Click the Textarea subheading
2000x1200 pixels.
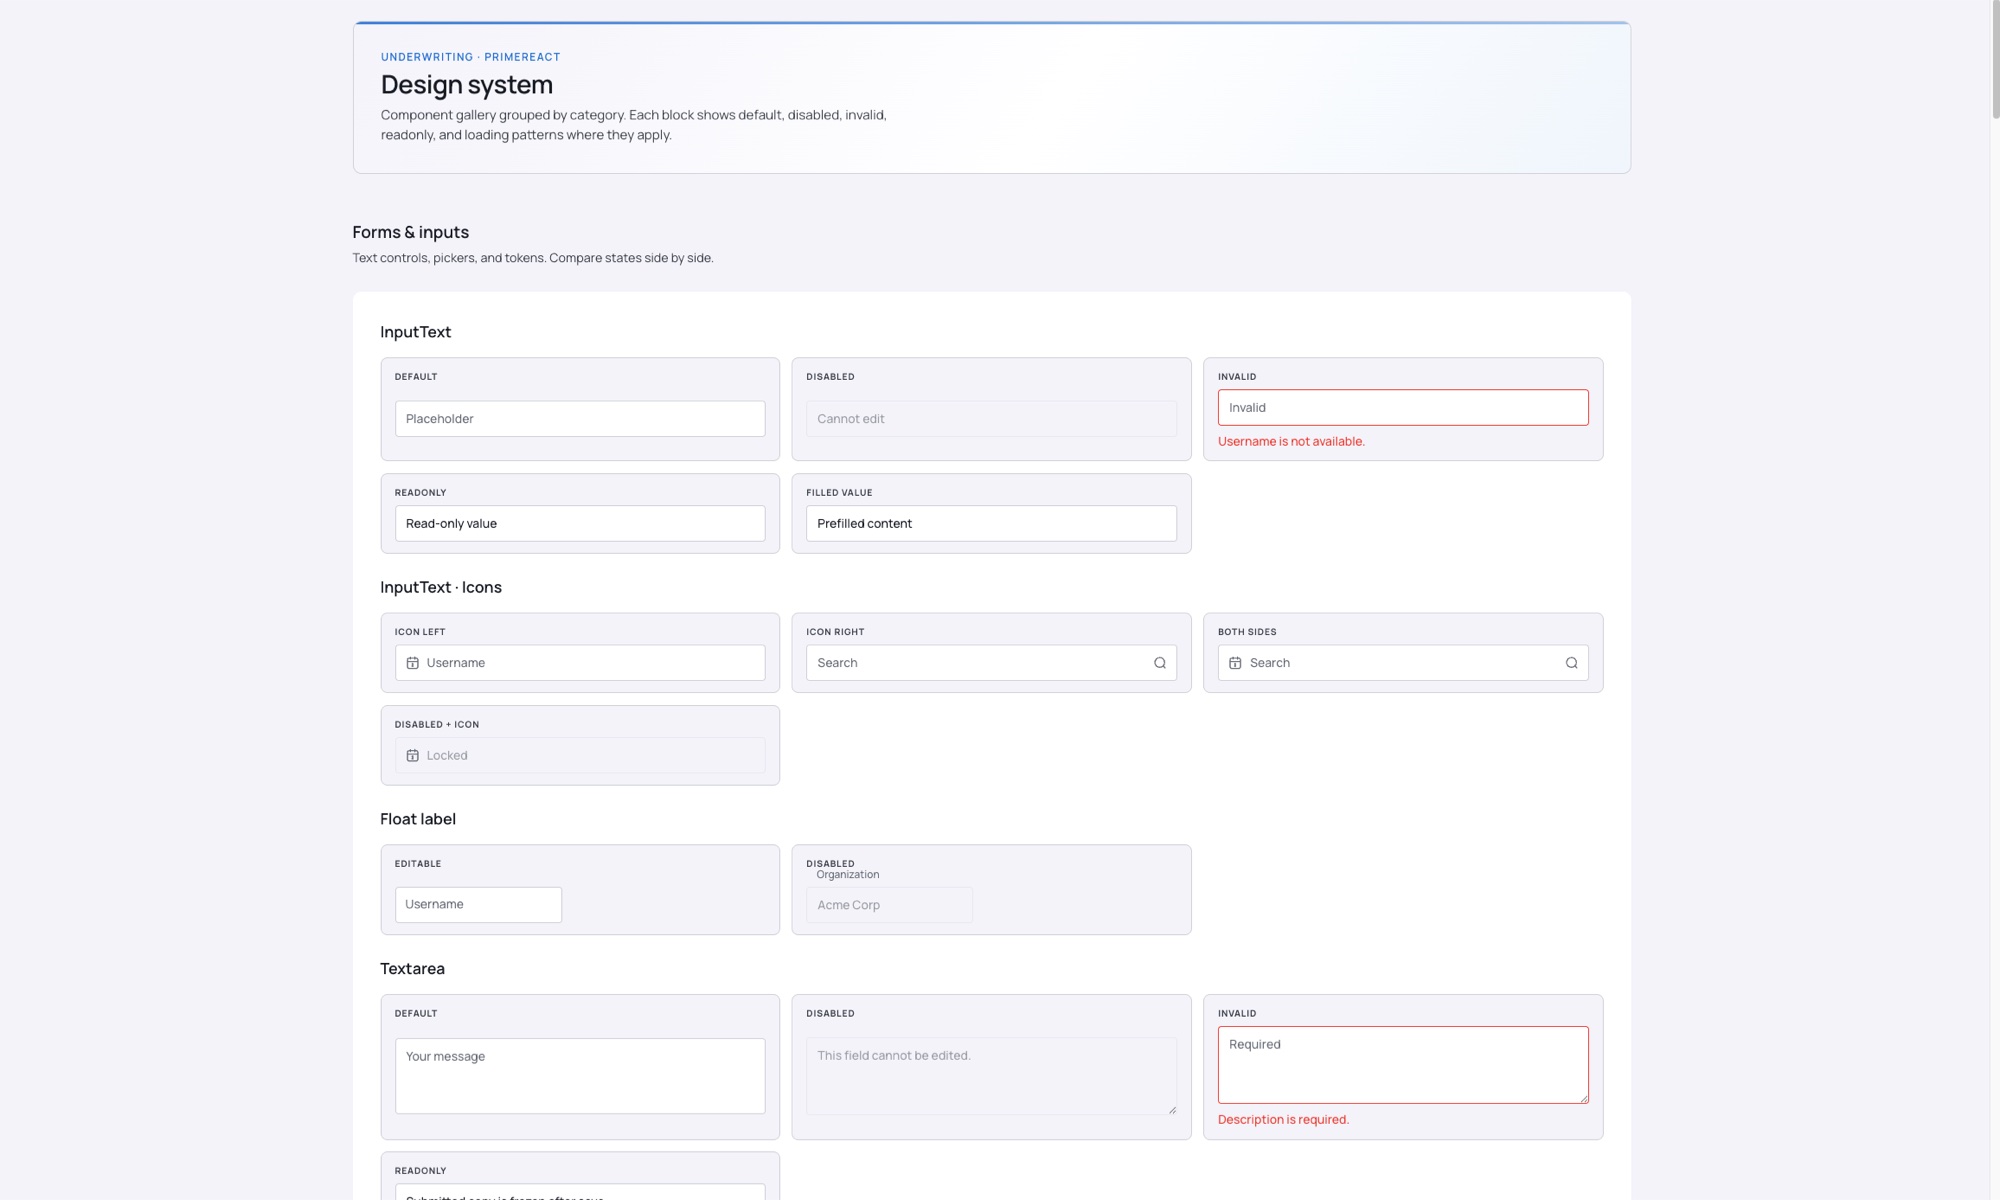pos(412,969)
